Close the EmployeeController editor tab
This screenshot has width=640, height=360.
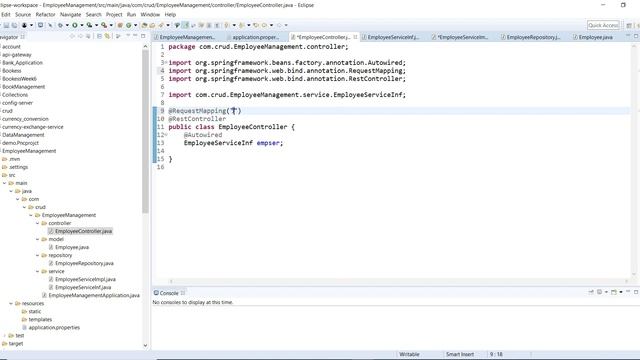pyautogui.click(x=356, y=37)
